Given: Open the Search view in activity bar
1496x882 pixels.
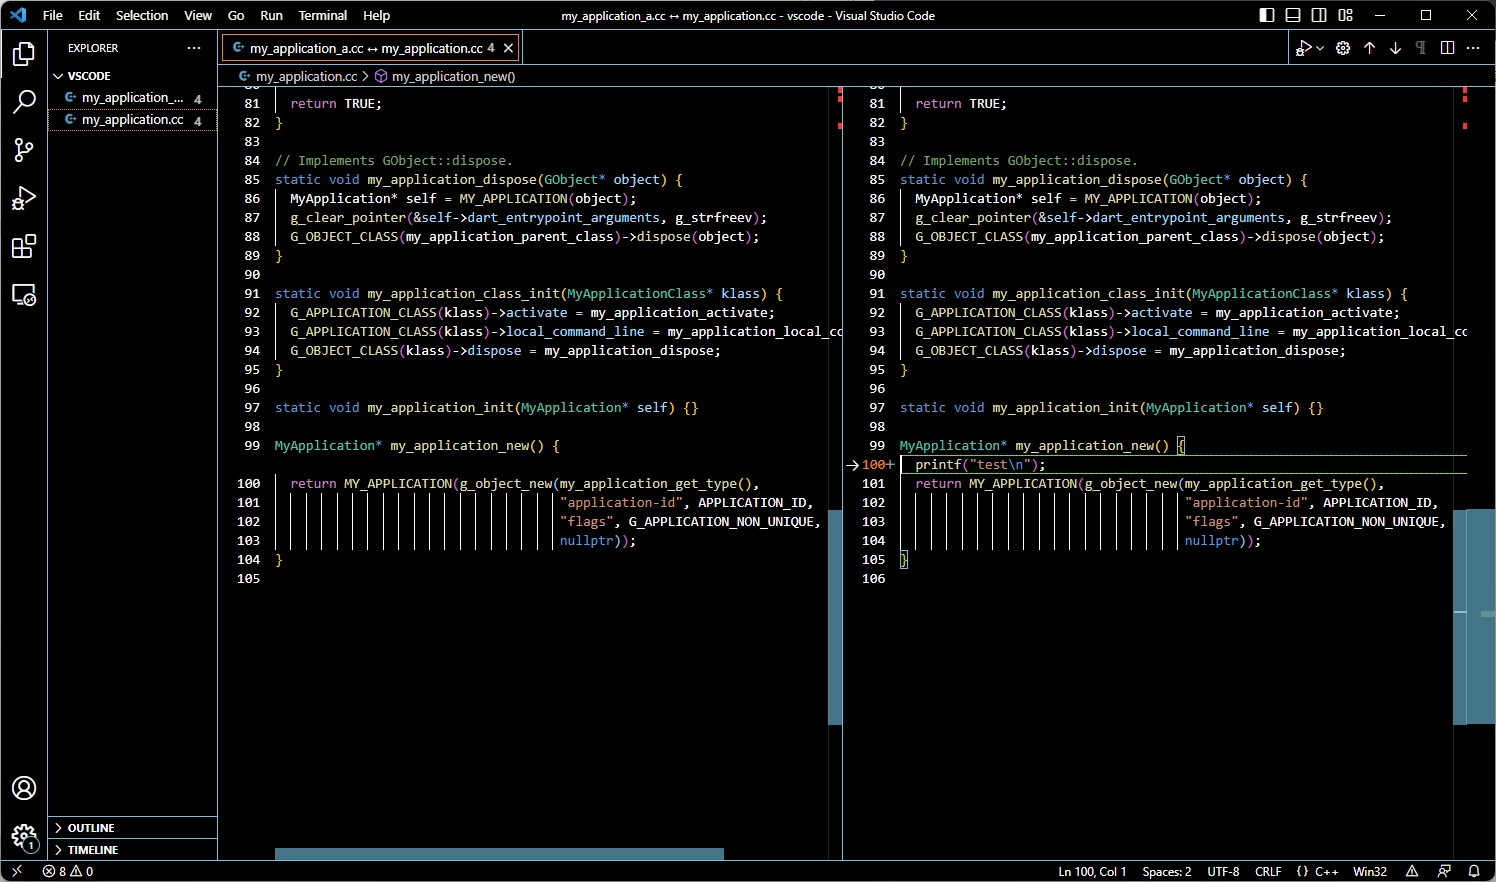Looking at the screenshot, I should tap(24, 101).
